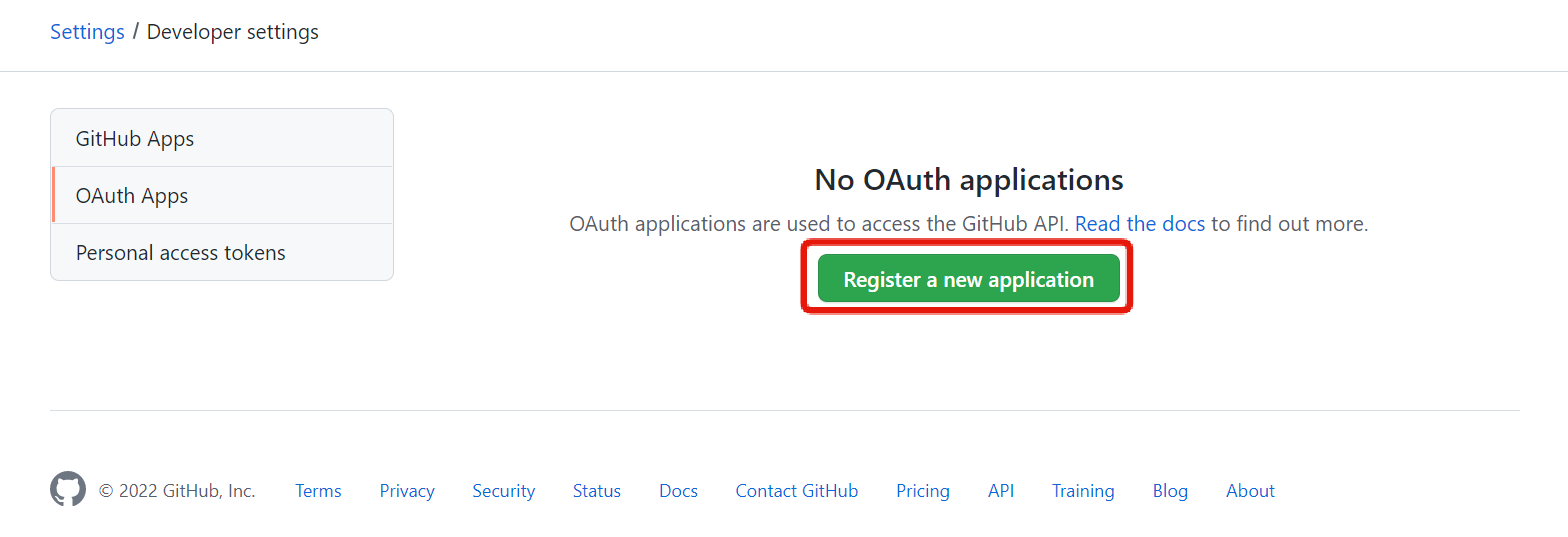
Task: Open the Read the docs link
Action: tap(1140, 223)
